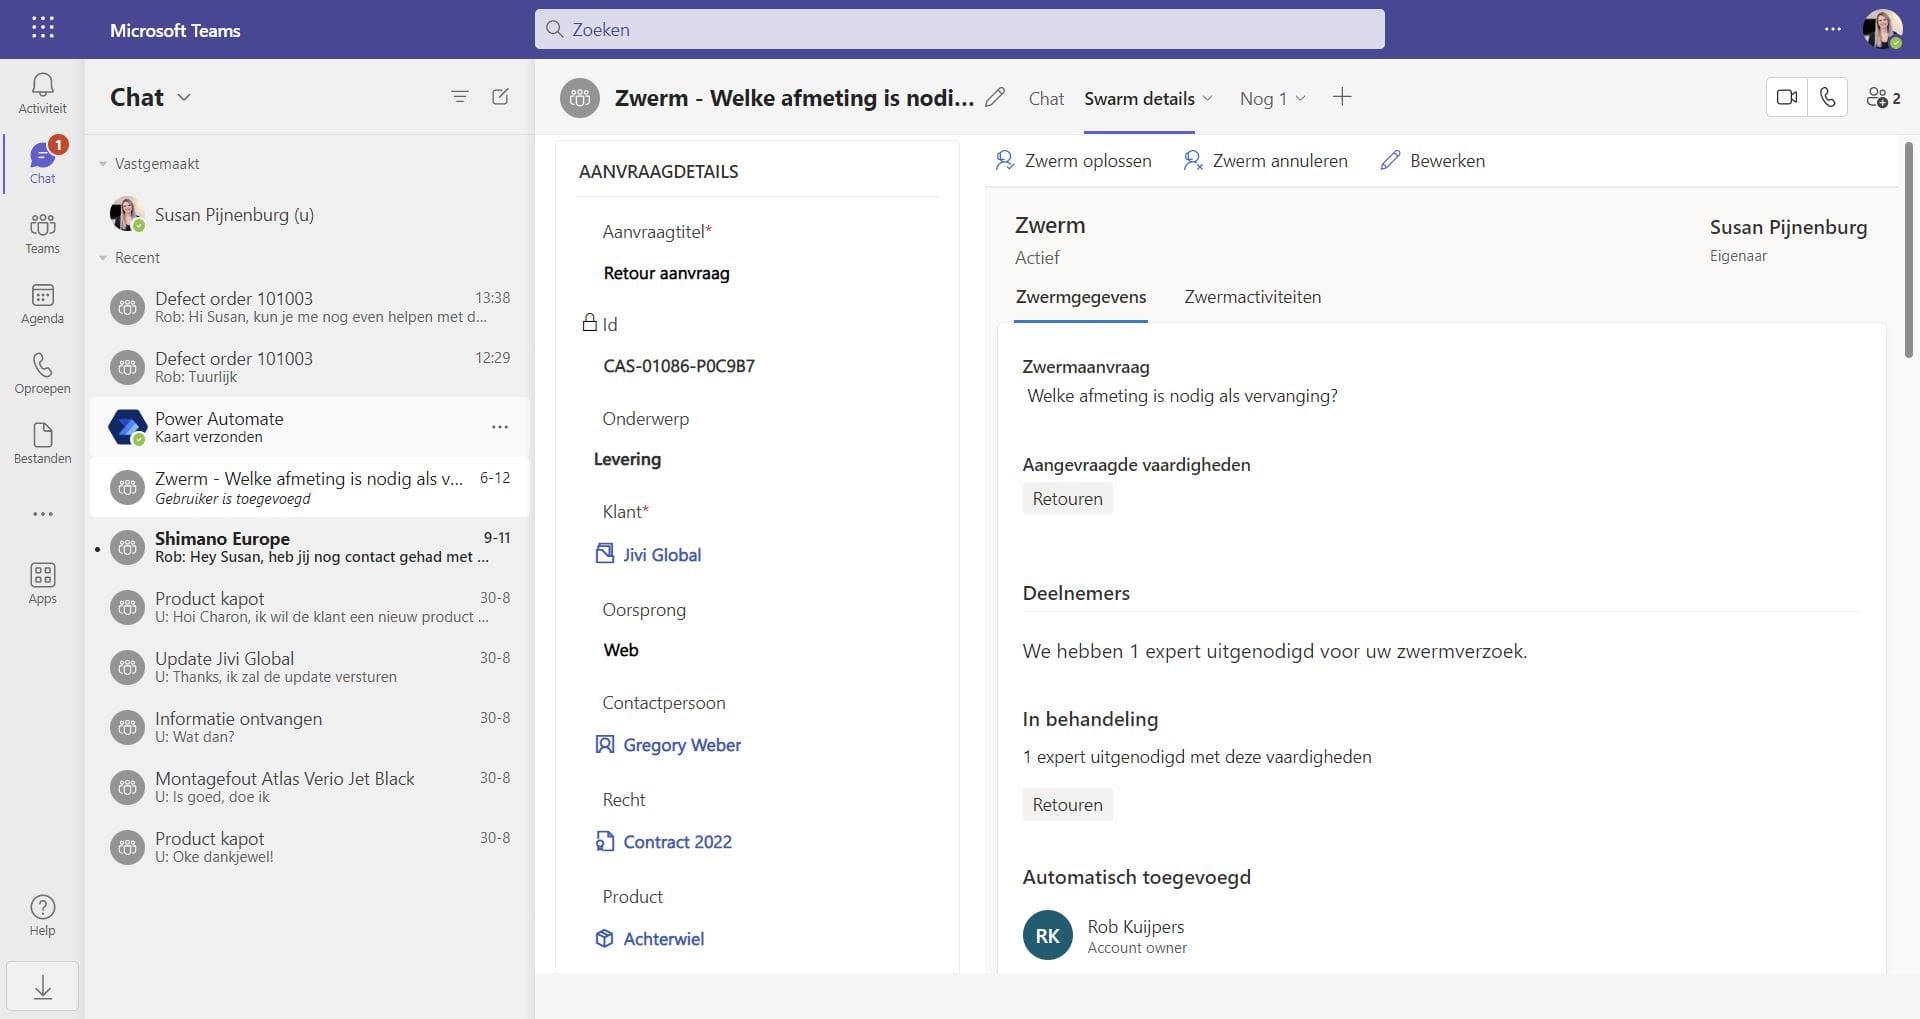View the 2 participants icon
1920x1019 pixels.
(1883, 98)
